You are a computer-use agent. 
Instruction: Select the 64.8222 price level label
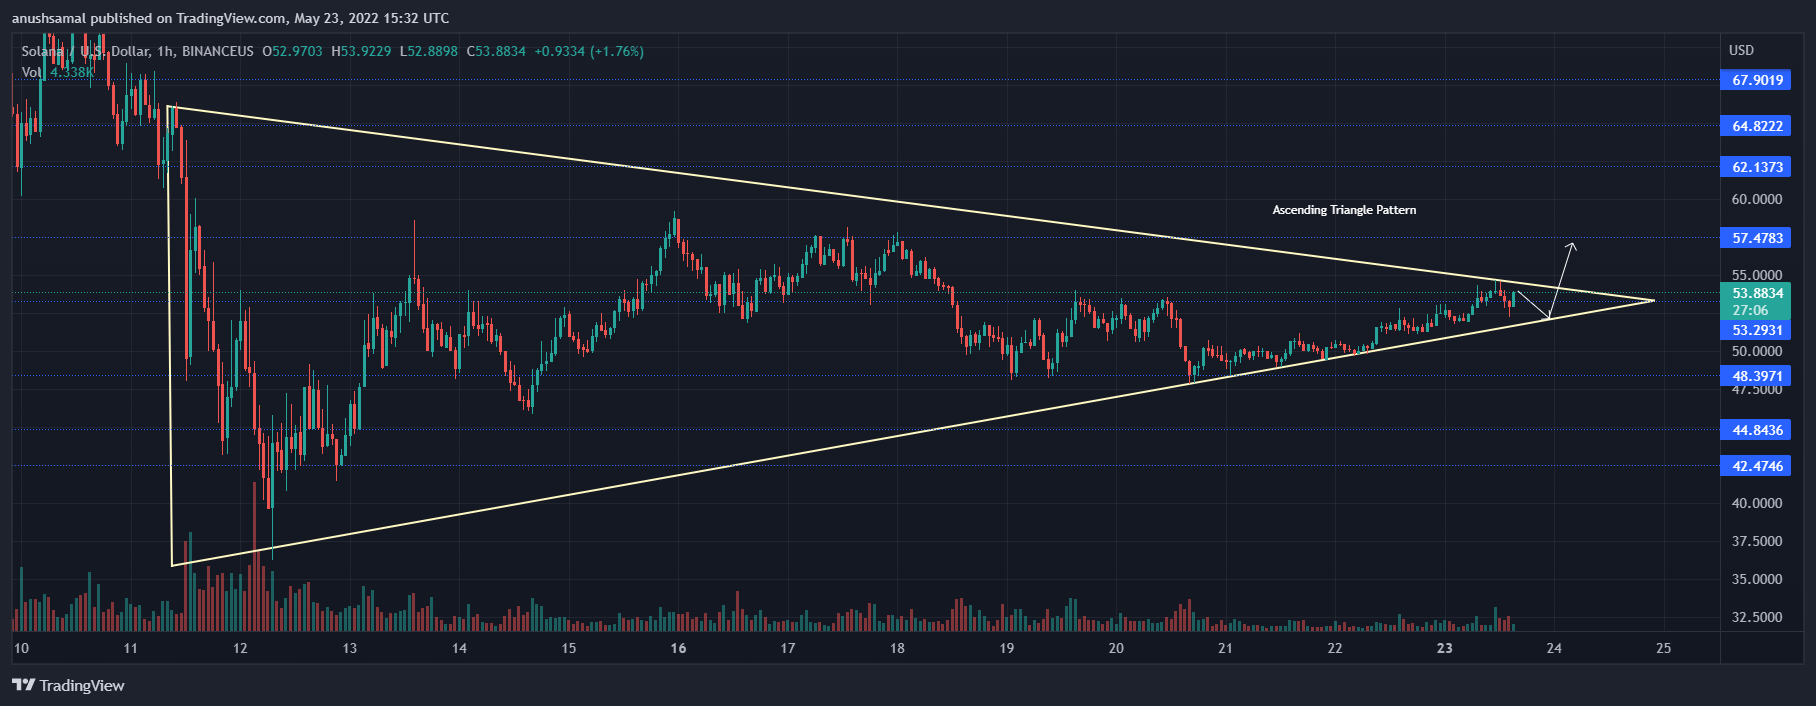(x=1756, y=126)
